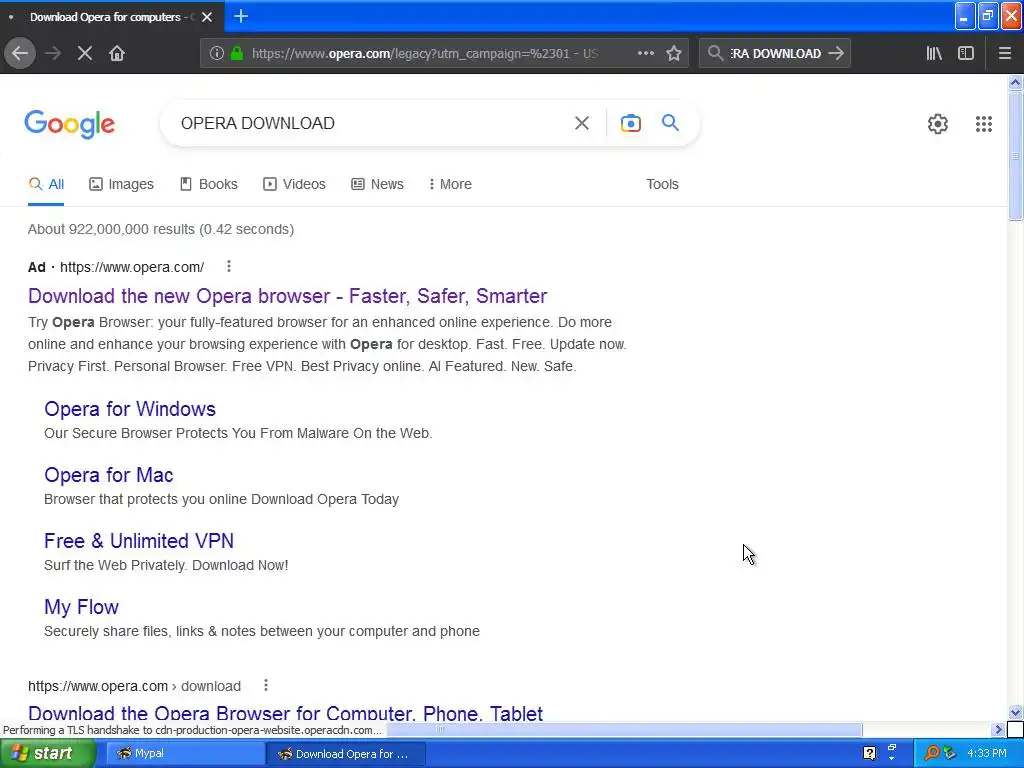The image size is (1024, 768).
Task: Click the system tray clock
Action: [987, 754]
